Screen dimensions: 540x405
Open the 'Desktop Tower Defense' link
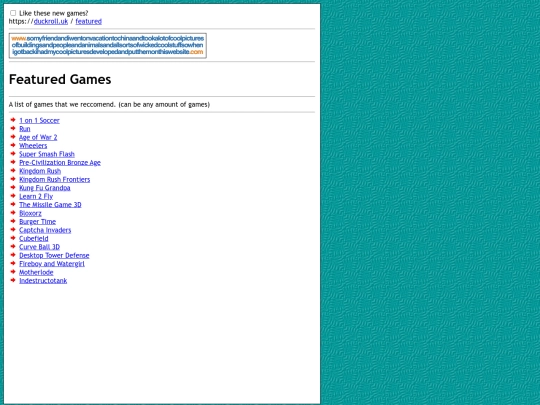coord(54,256)
